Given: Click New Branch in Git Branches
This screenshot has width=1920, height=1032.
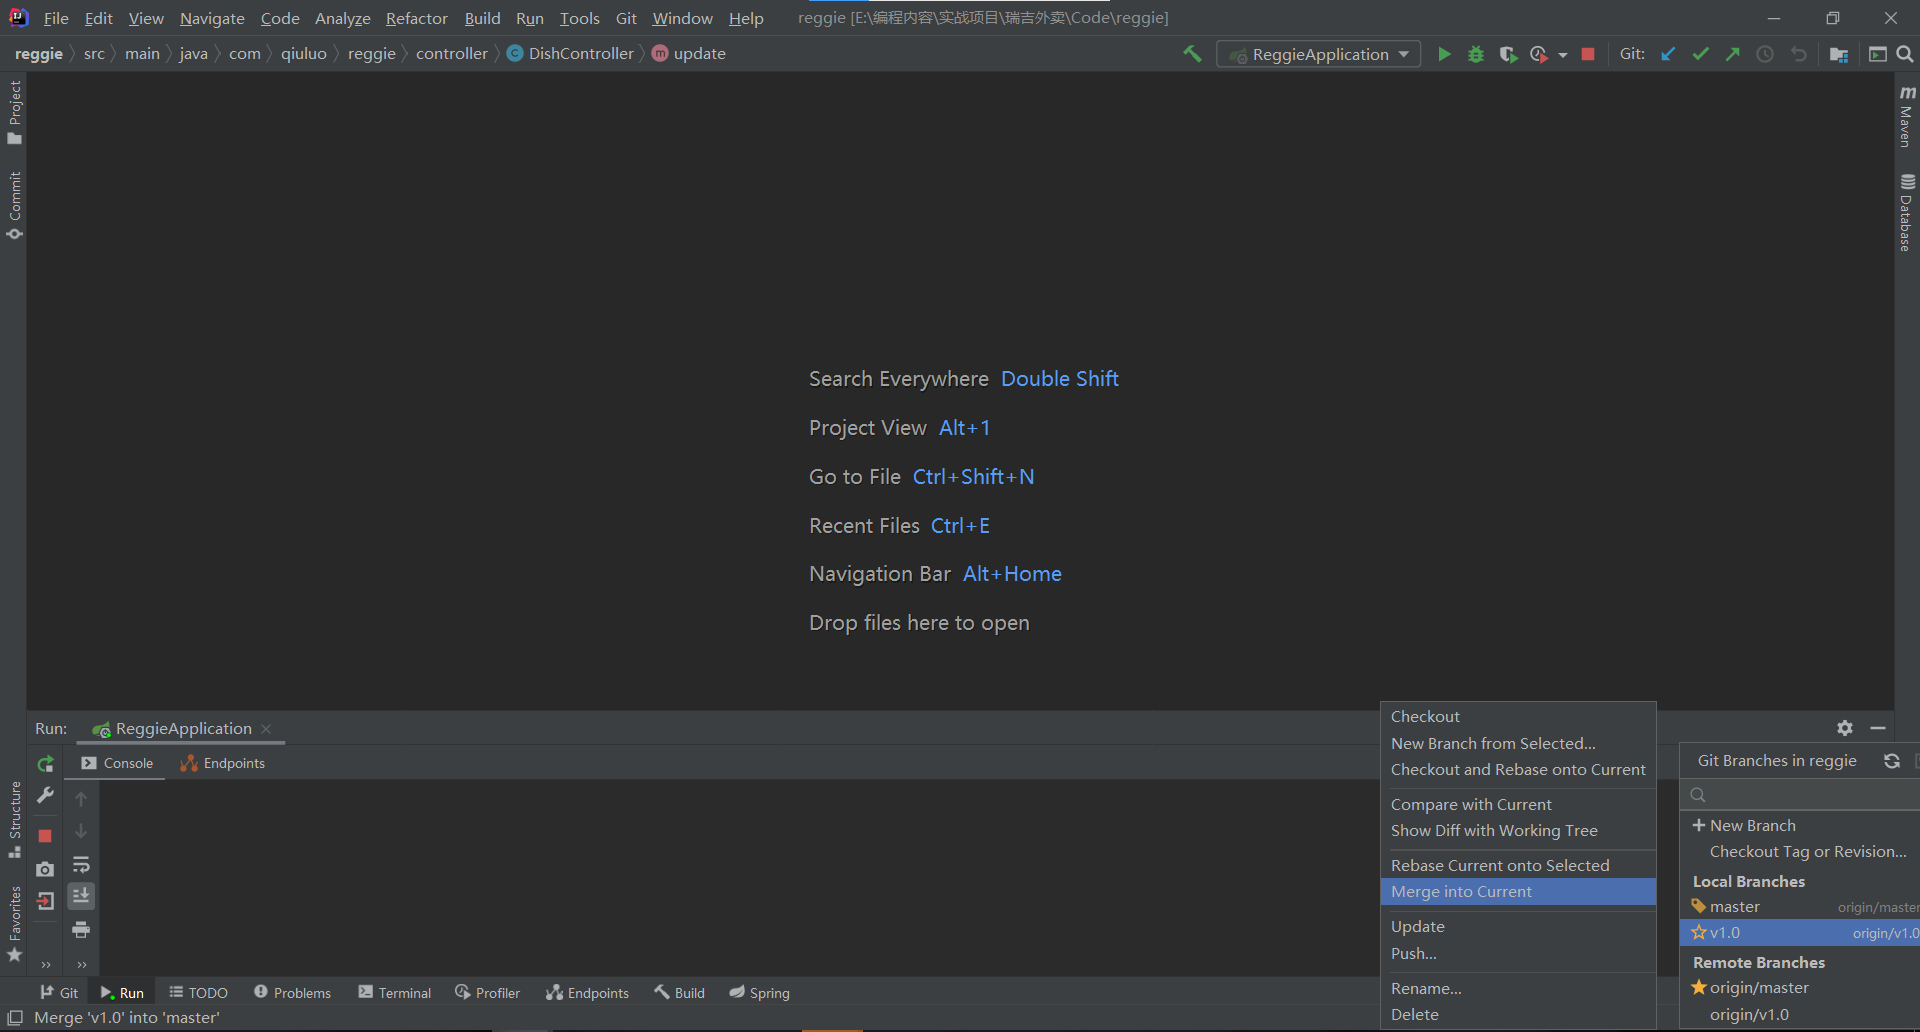Looking at the screenshot, I should (1800, 826).
